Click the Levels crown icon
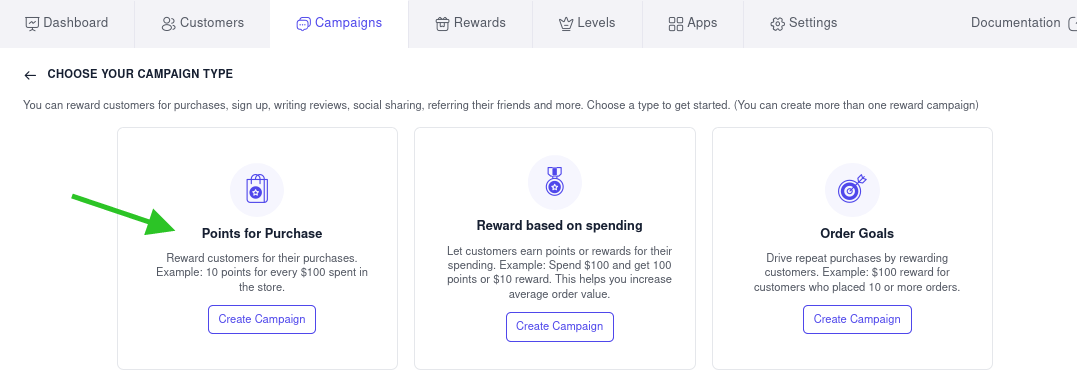Viewport: 1077px width, 372px height. (x=566, y=24)
